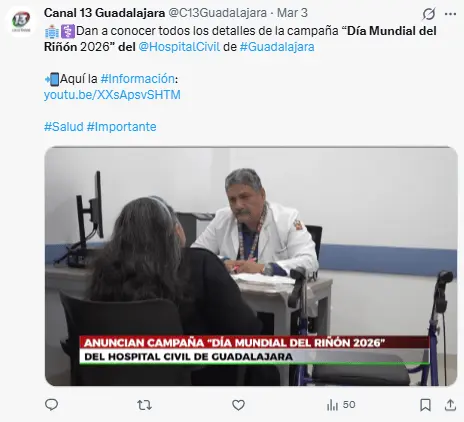Screen dimensions: 464x422
Task: Open the #Información hashtag
Action: pyautogui.click(x=137, y=79)
